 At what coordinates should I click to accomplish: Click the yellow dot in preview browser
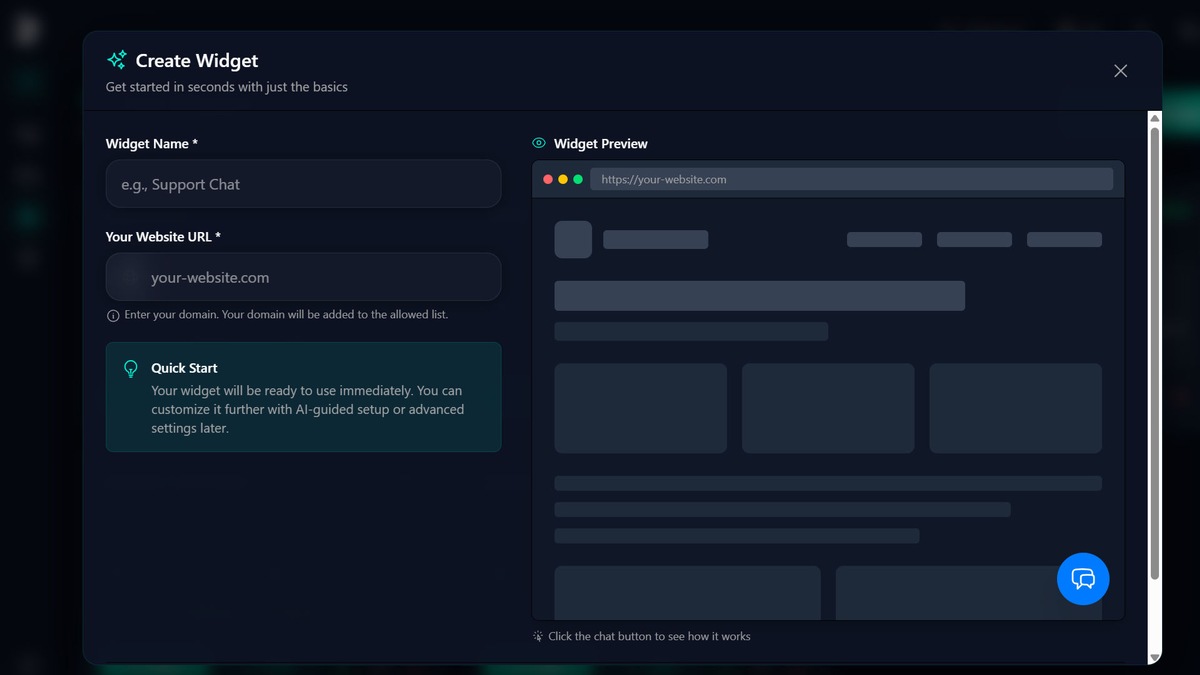tap(563, 180)
